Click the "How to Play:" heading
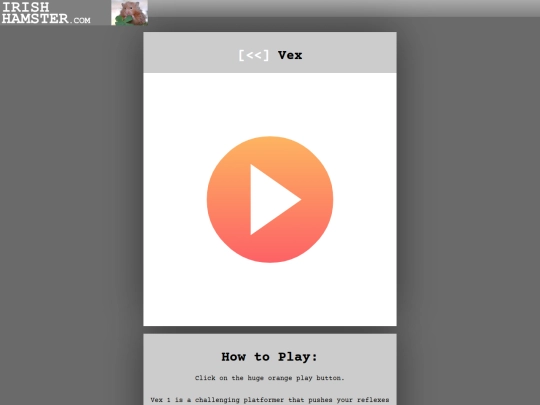540x405 pixels. click(269, 357)
